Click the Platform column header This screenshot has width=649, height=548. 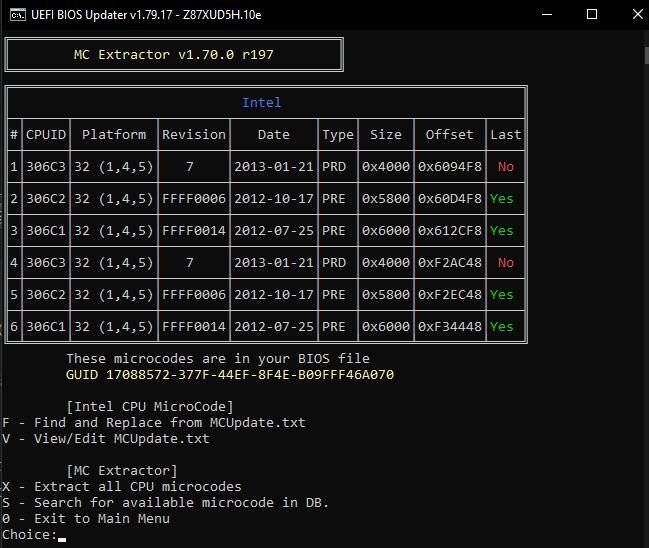114,135
